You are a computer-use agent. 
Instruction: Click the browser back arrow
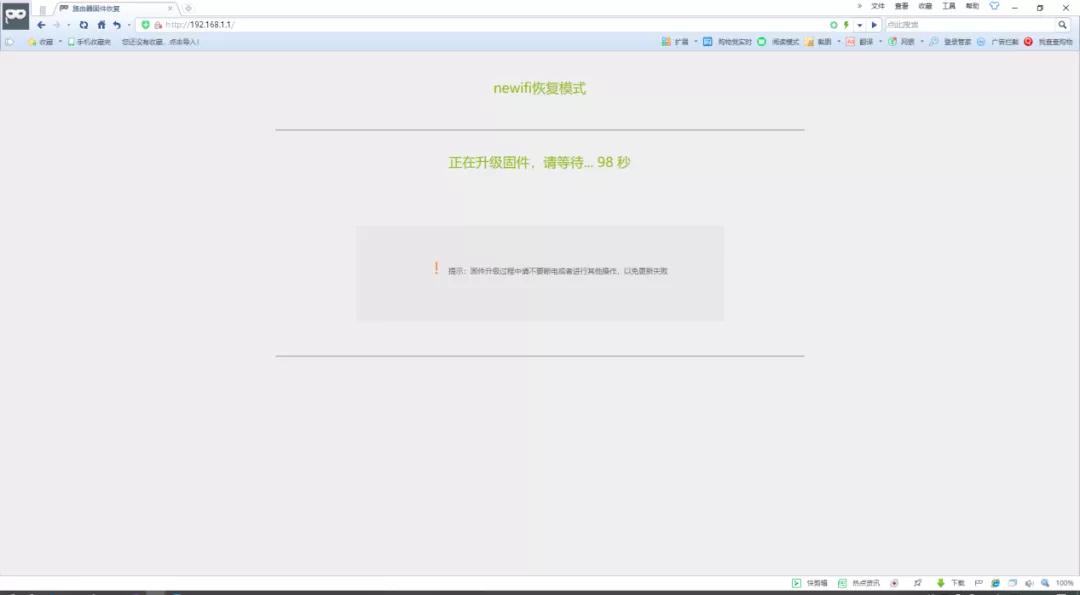(41, 25)
